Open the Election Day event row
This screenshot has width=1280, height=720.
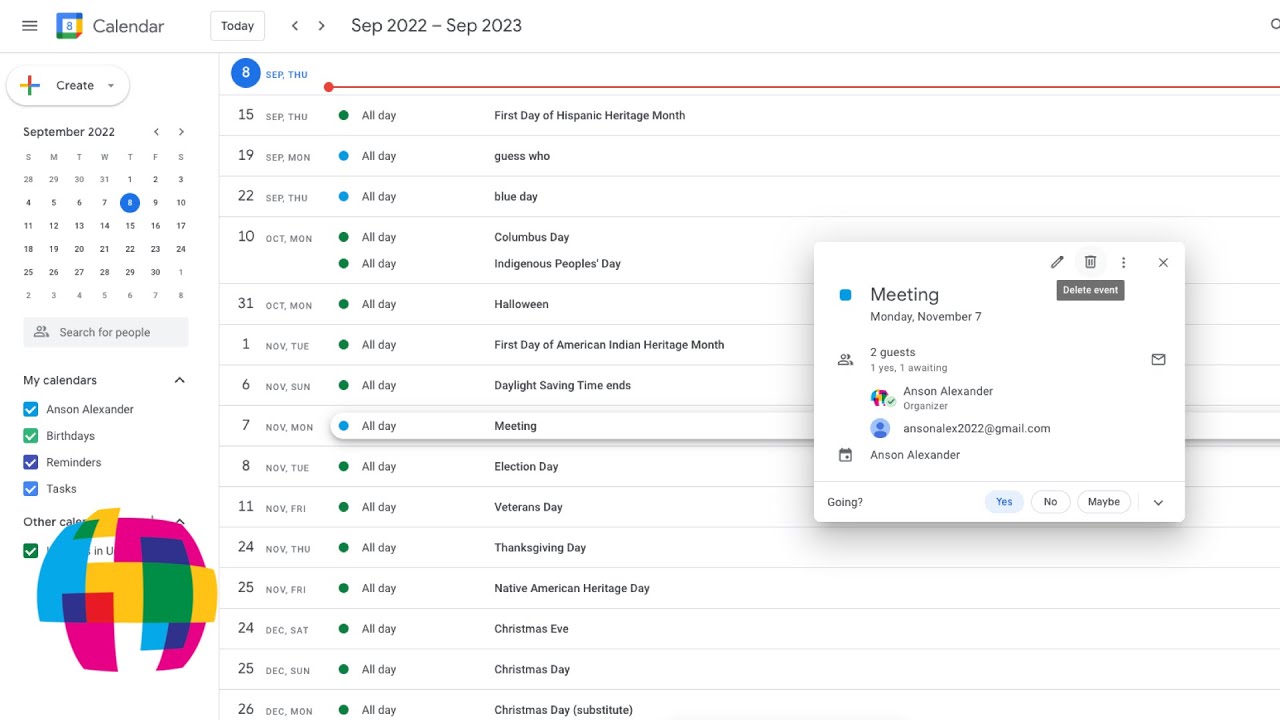pyautogui.click(x=526, y=466)
